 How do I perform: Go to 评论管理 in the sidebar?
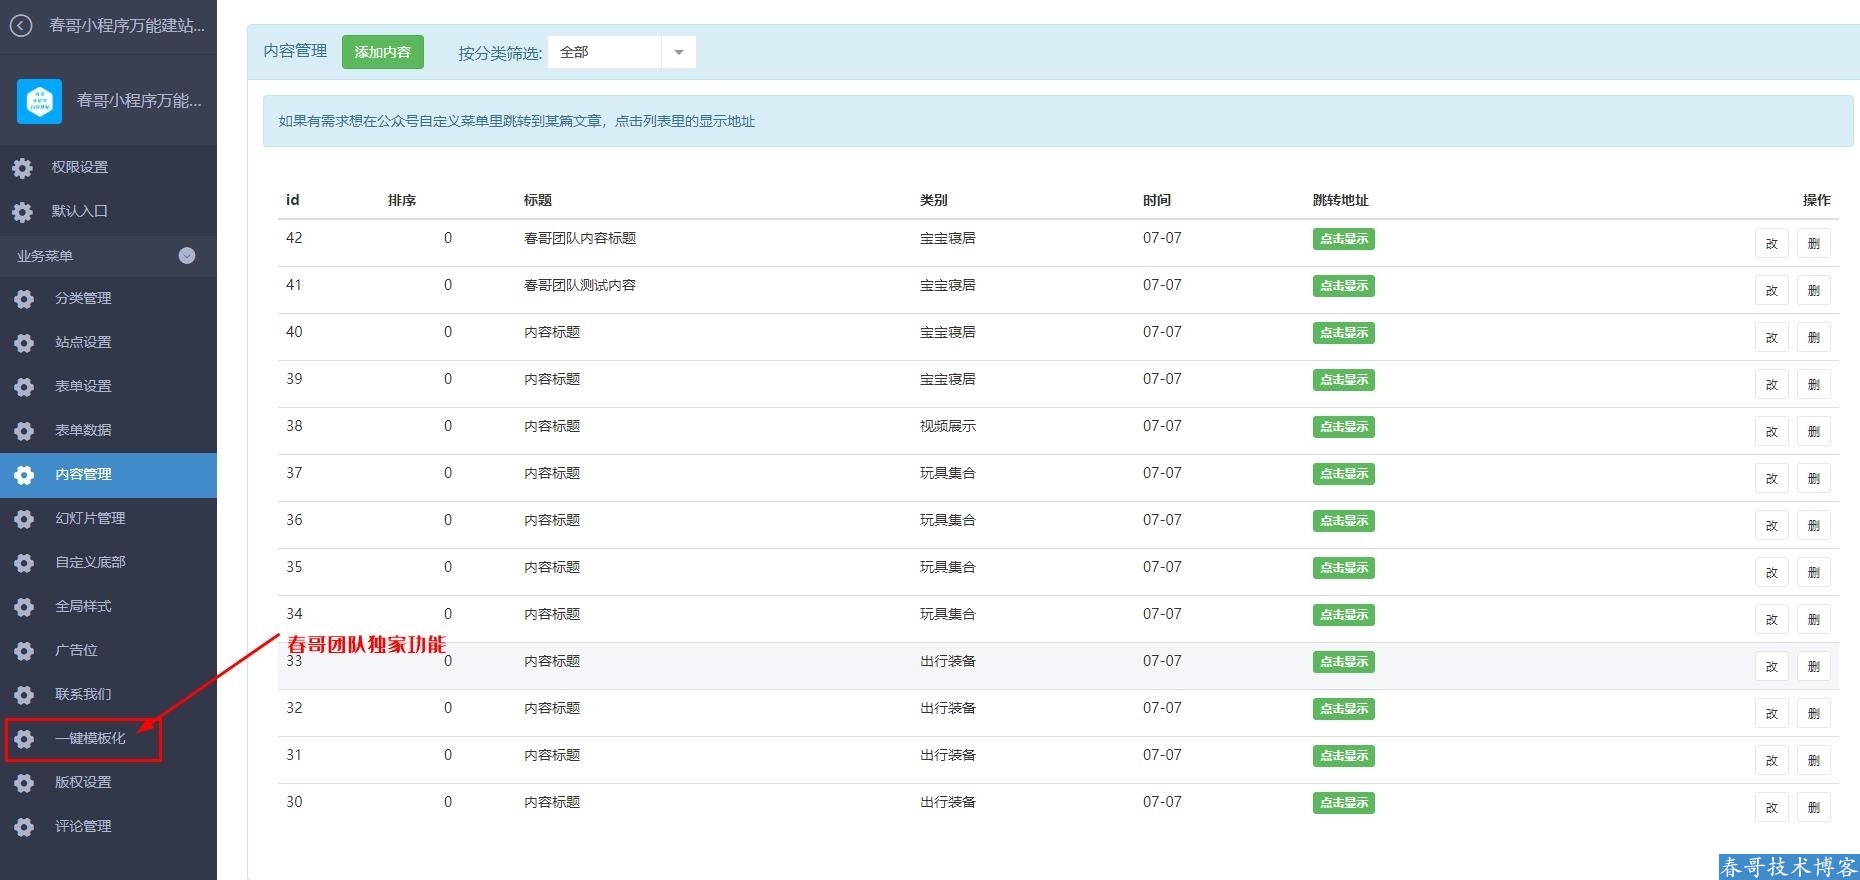(83, 826)
